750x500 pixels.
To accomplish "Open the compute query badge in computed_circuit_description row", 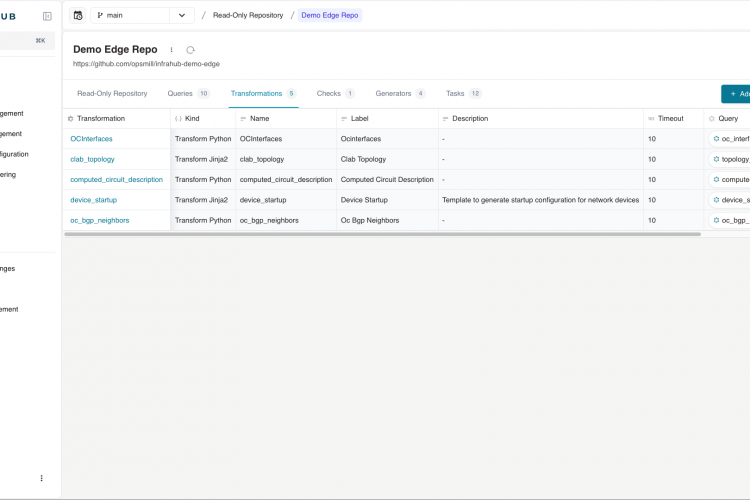I will pyautogui.click(x=730, y=179).
